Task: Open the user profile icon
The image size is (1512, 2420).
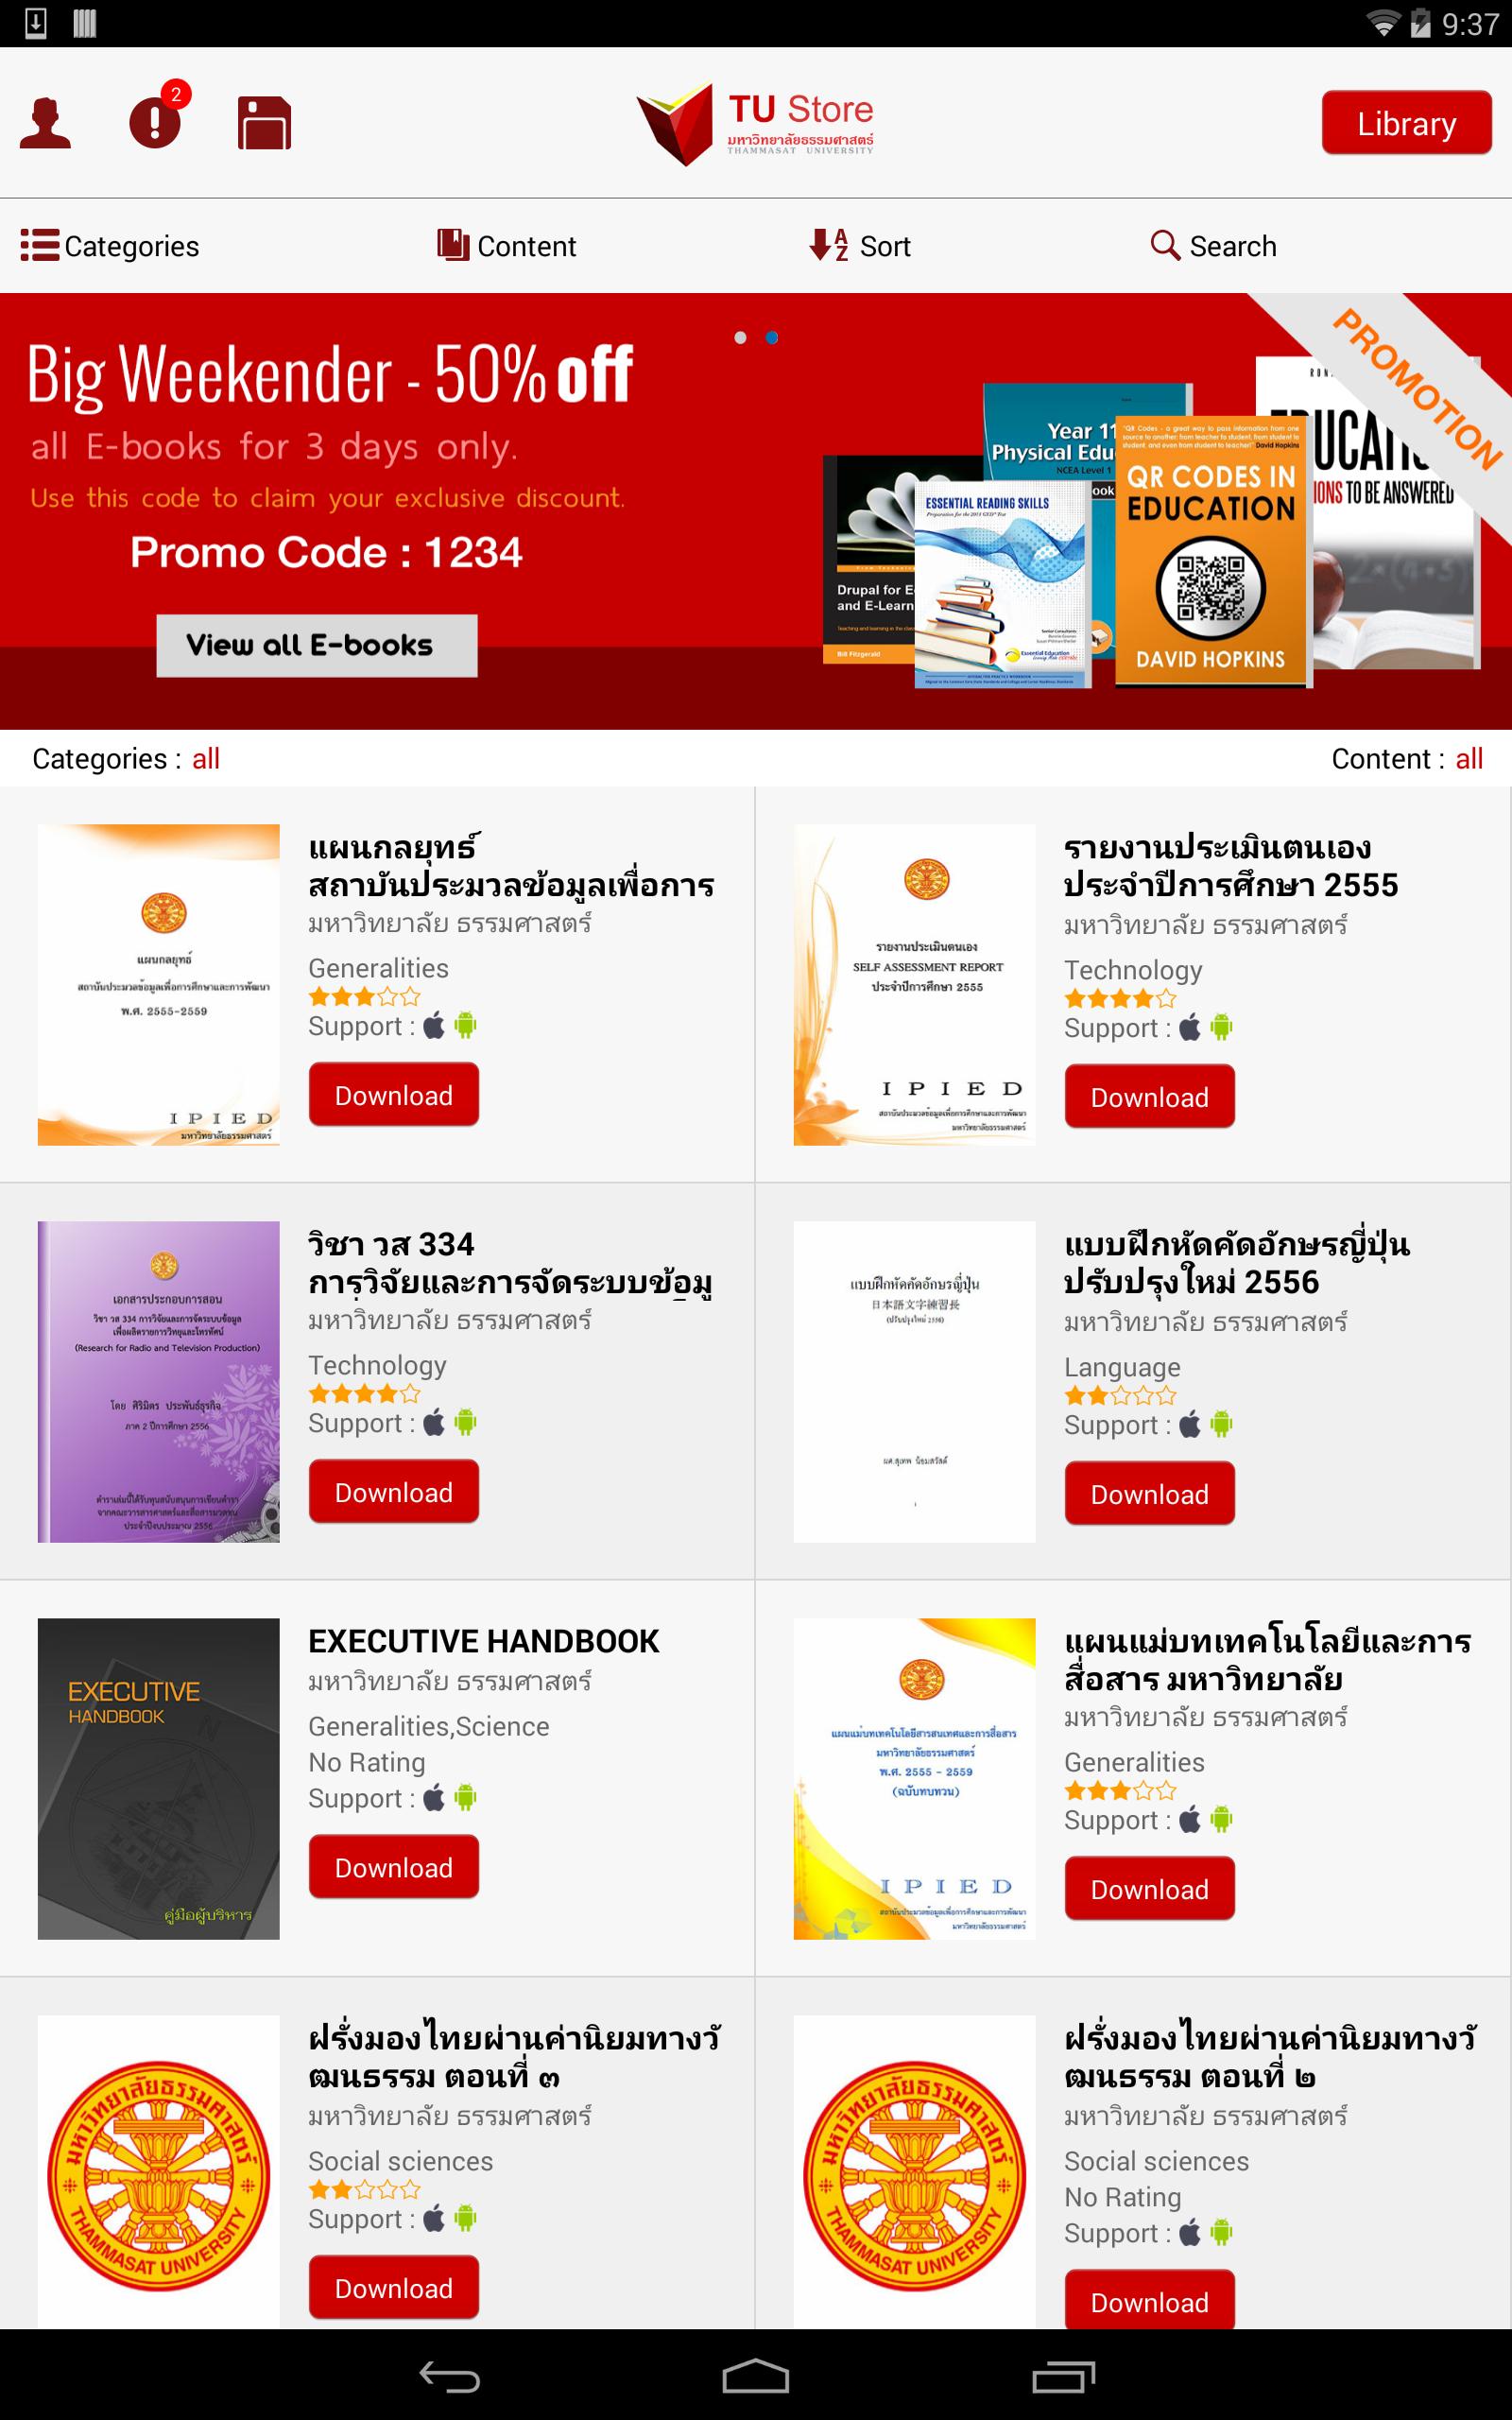Action: tap(45, 123)
